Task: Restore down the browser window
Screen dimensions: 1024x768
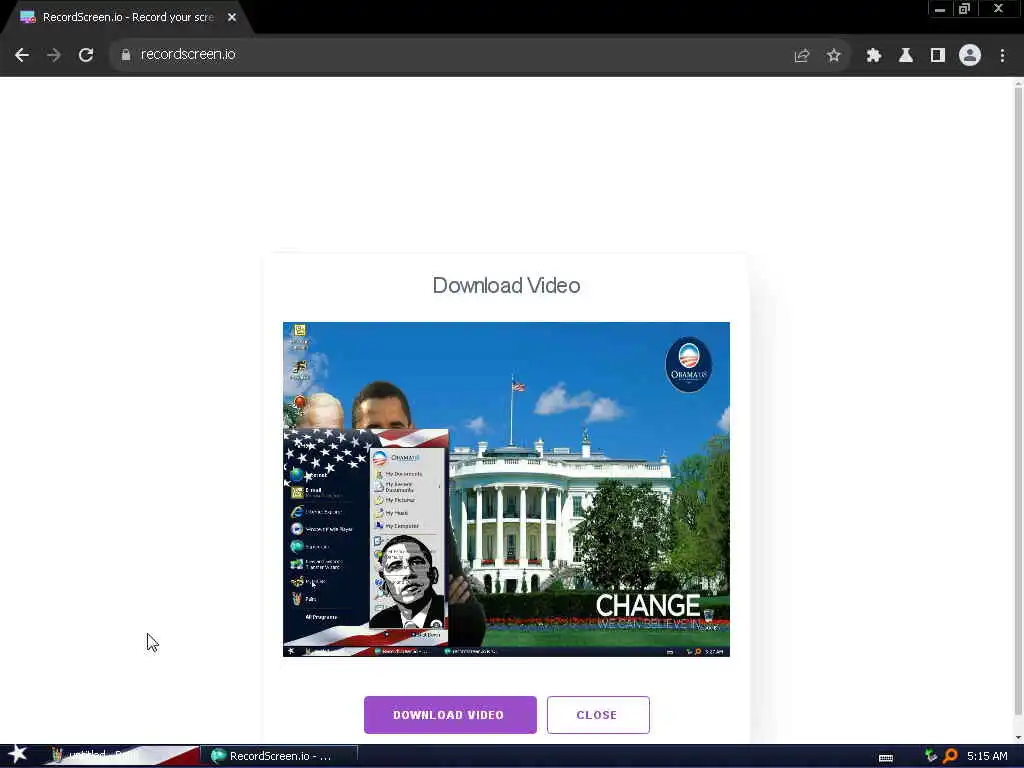Action: point(965,9)
